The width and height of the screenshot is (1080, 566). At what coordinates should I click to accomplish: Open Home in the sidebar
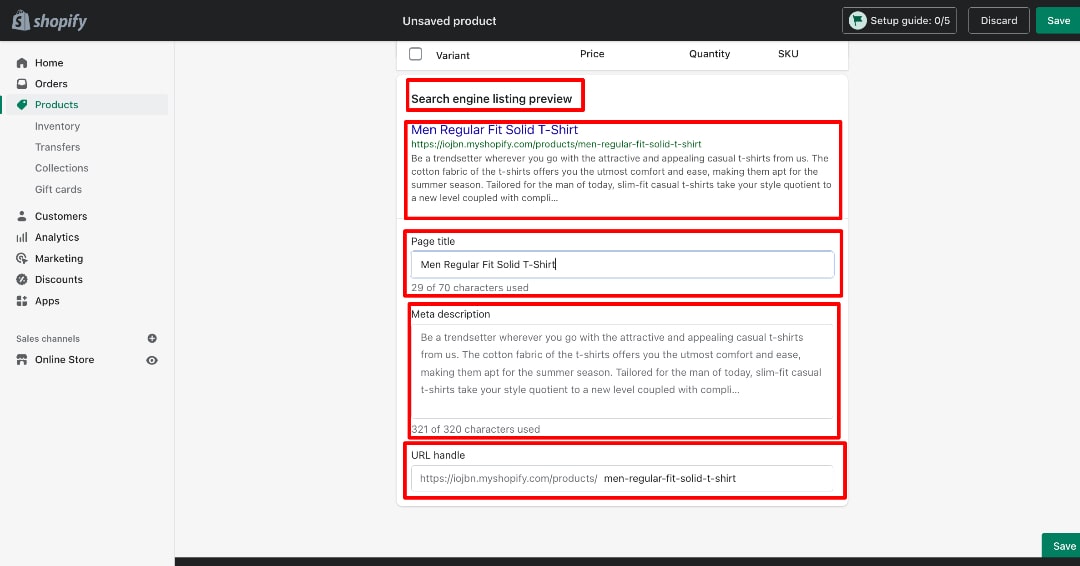[x=49, y=63]
